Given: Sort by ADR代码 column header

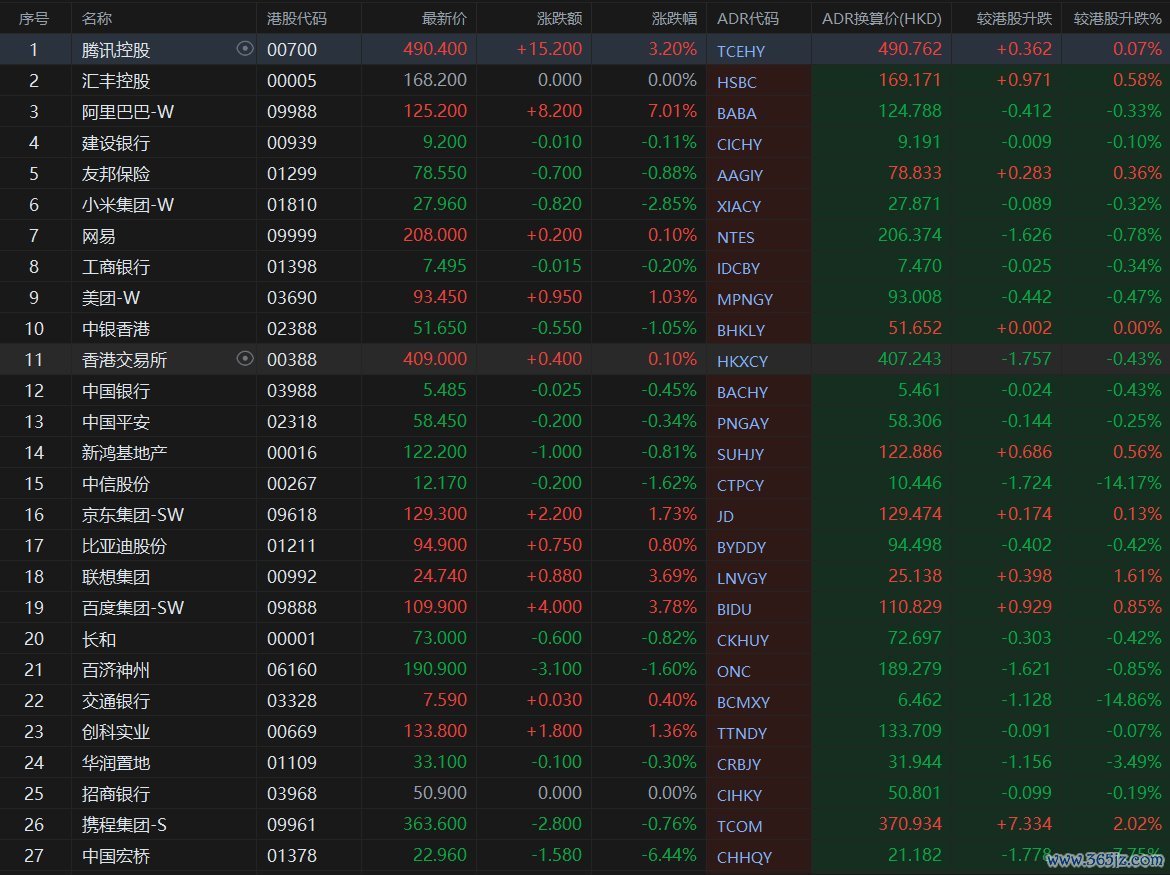Looking at the screenshot, I should pos(748,19).
